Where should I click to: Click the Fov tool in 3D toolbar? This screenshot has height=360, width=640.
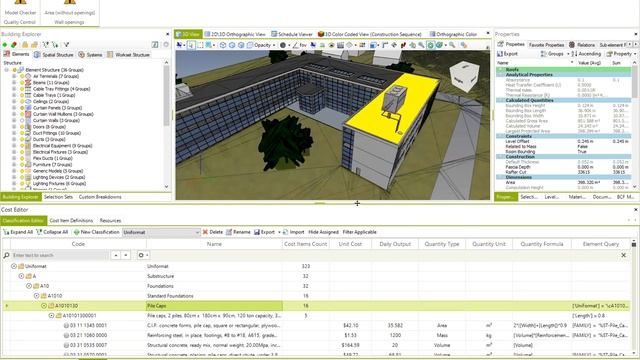click(300, 45)
